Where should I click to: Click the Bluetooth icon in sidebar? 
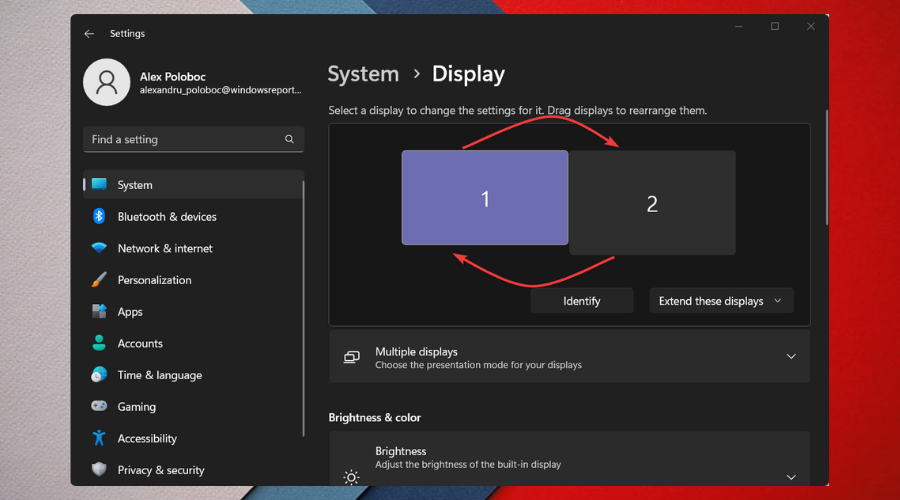(x=99, y=216)
